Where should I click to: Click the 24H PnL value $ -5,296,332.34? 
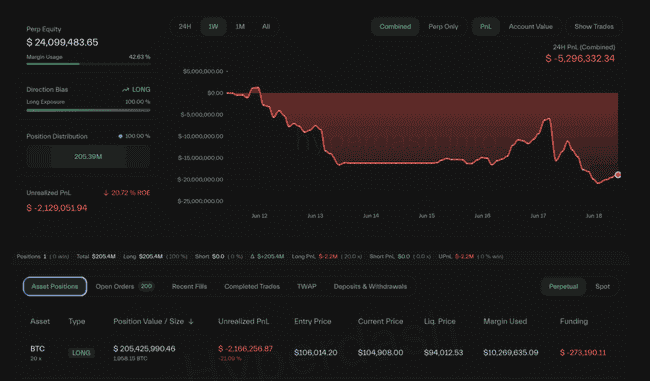pos(580,58)
